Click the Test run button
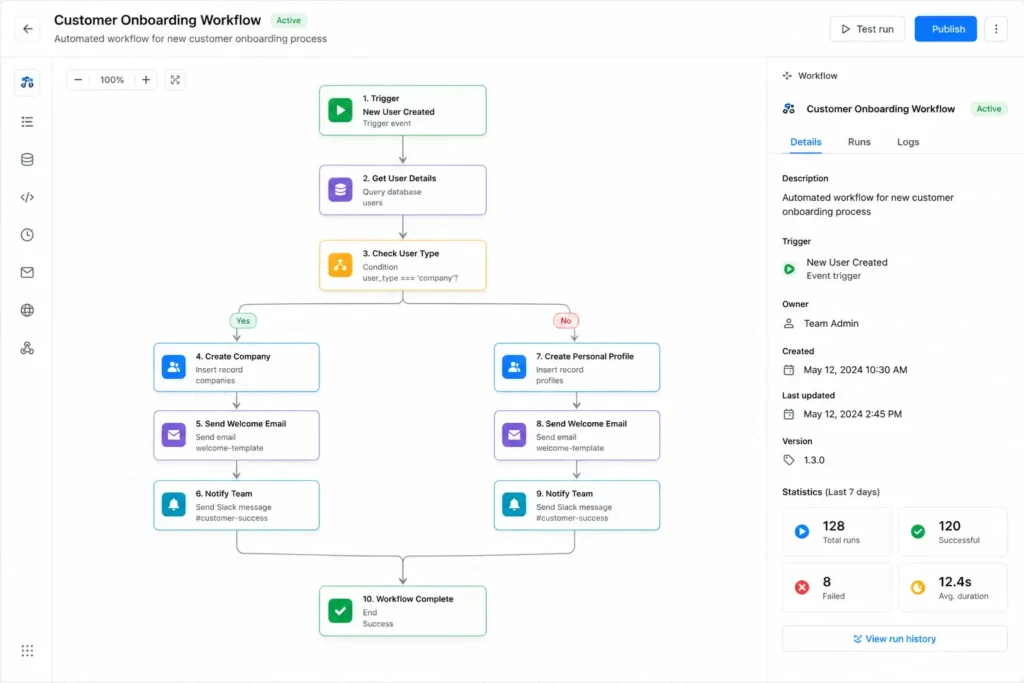Screen dimensions: 1024x683 [x=867, y=29]
